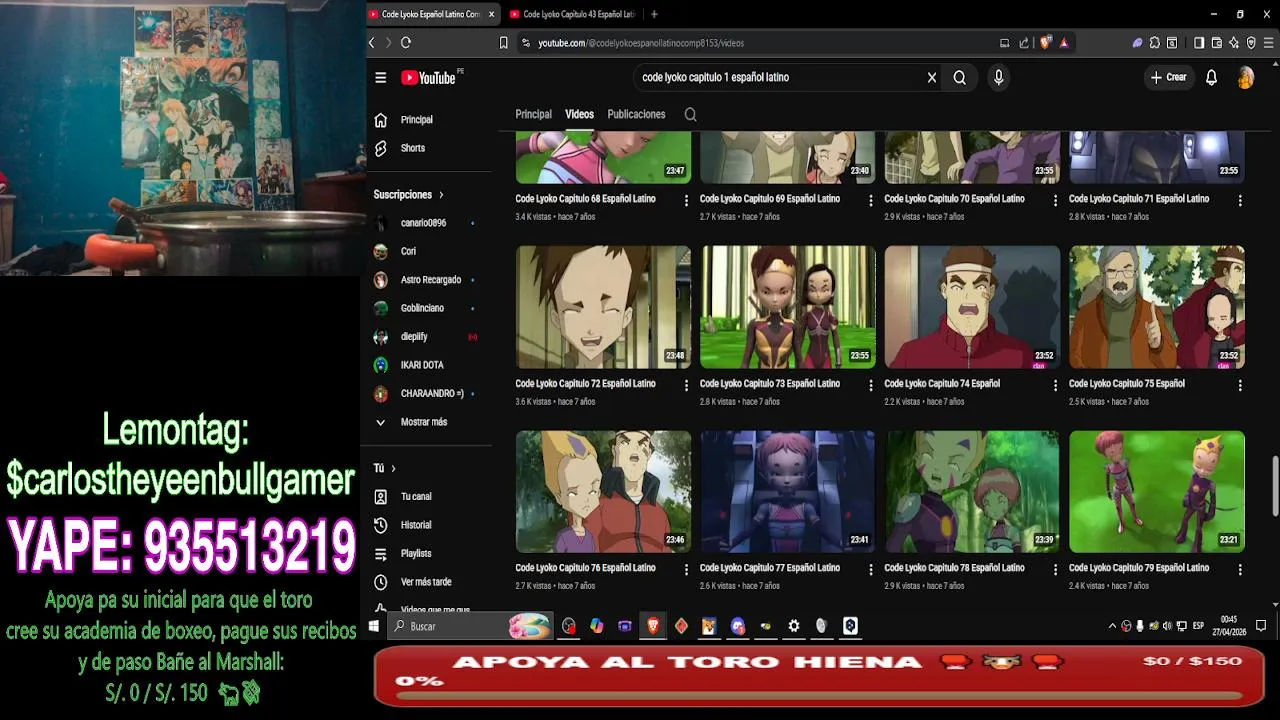Viewport: 1280px width, 720px height.
Task: Go back in browser history
Action: tap(372, 42)
